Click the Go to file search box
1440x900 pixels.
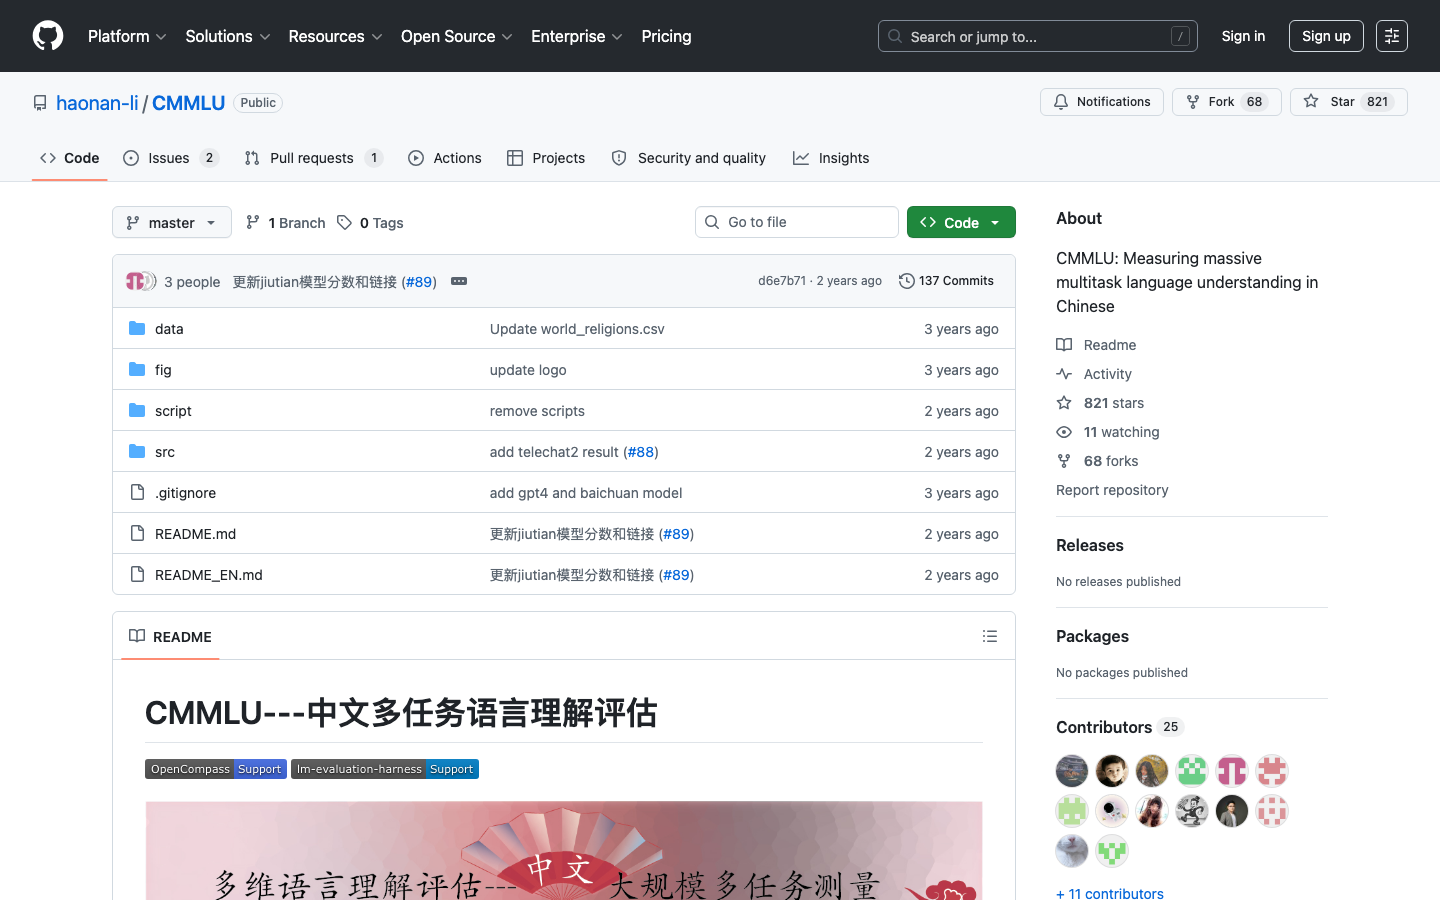pos(797,222)
